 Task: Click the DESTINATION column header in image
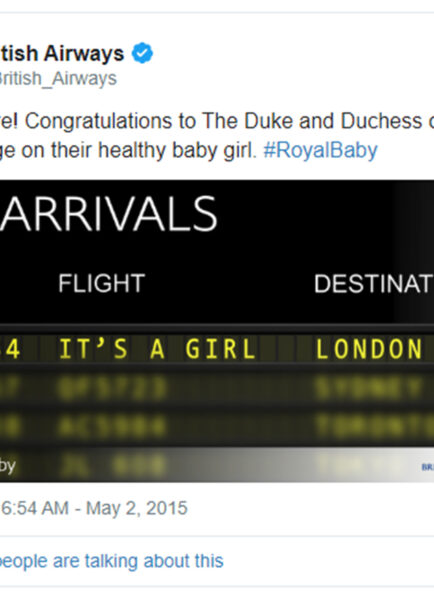coord(374,284)
